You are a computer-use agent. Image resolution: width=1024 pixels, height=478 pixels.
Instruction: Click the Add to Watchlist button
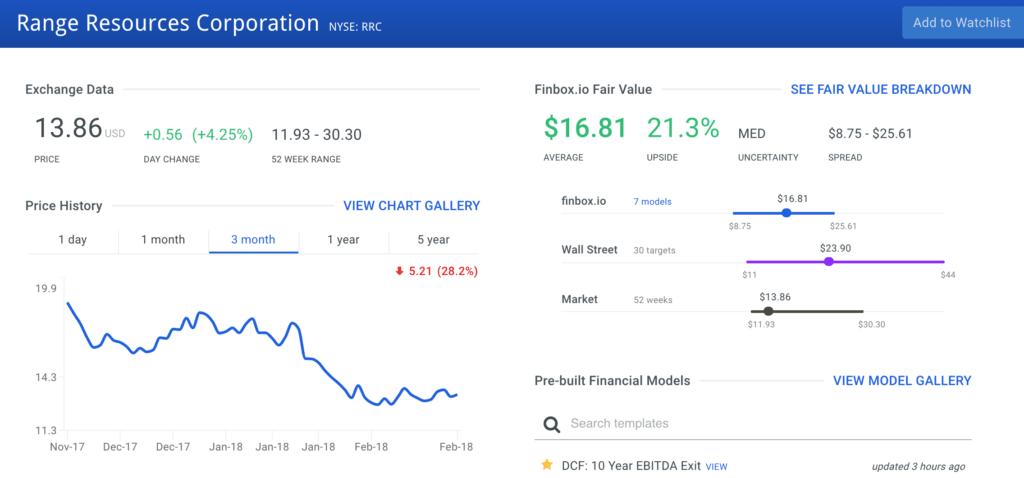click(x=961, y=22)
